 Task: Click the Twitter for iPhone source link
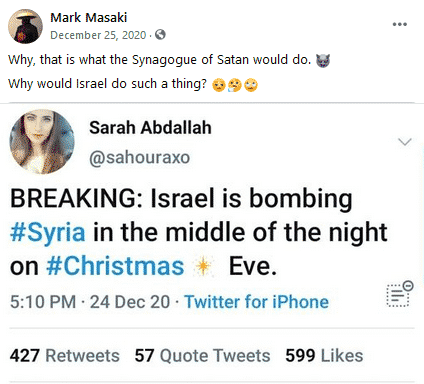click(257, 302)
